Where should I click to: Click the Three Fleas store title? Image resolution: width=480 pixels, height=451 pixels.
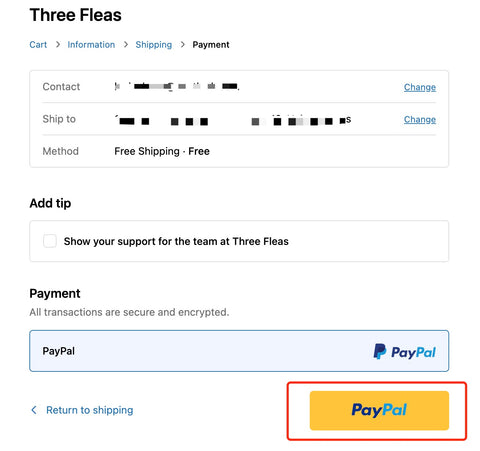[76, 15]
